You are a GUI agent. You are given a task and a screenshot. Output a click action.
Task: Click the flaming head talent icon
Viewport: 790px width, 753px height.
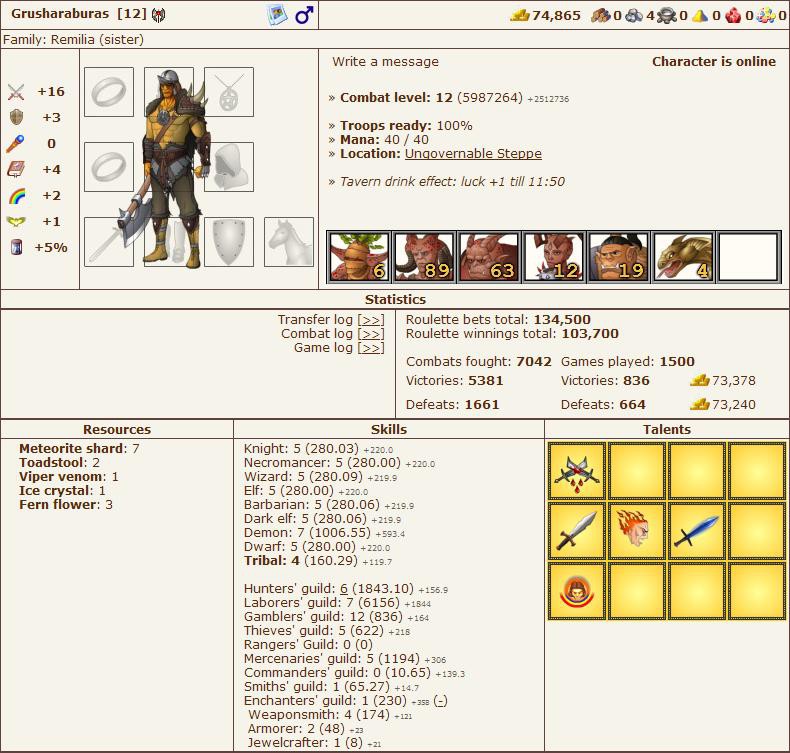[637, 530]
